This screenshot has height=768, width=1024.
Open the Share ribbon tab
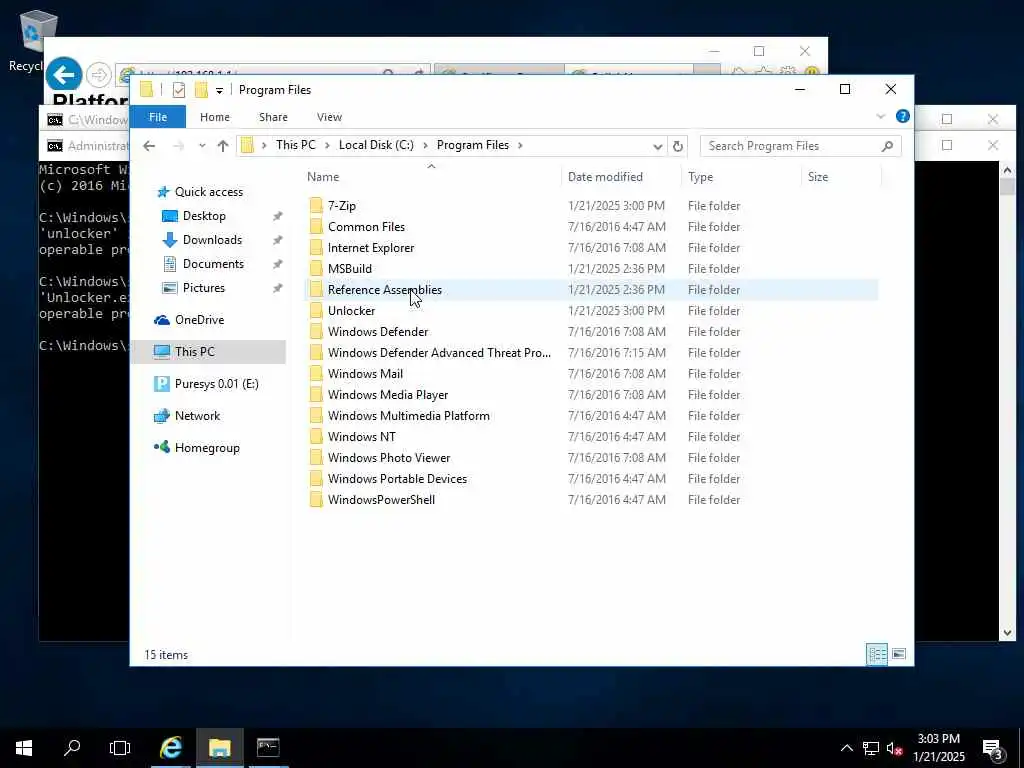273,117
